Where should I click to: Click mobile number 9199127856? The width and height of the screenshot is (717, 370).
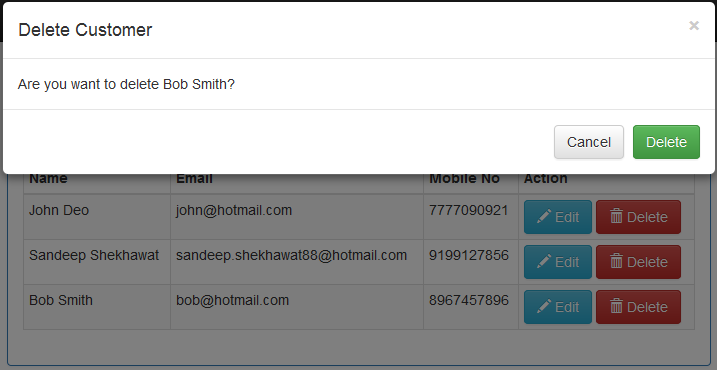(x=469, y=255)
